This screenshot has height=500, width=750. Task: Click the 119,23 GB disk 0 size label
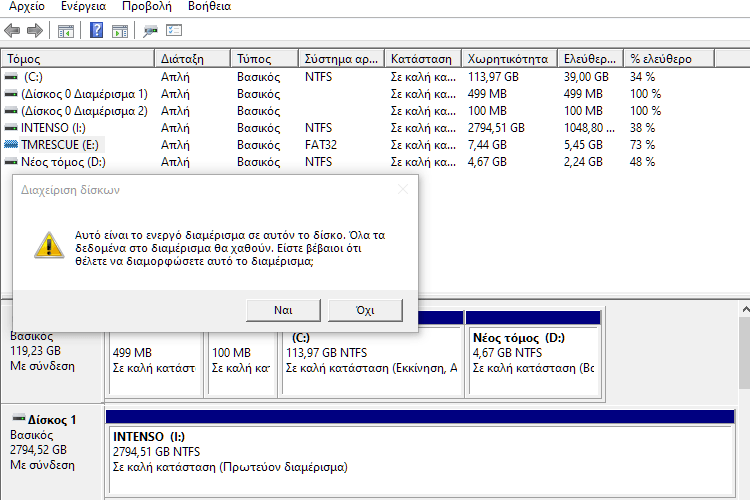[x=35, y=351]
